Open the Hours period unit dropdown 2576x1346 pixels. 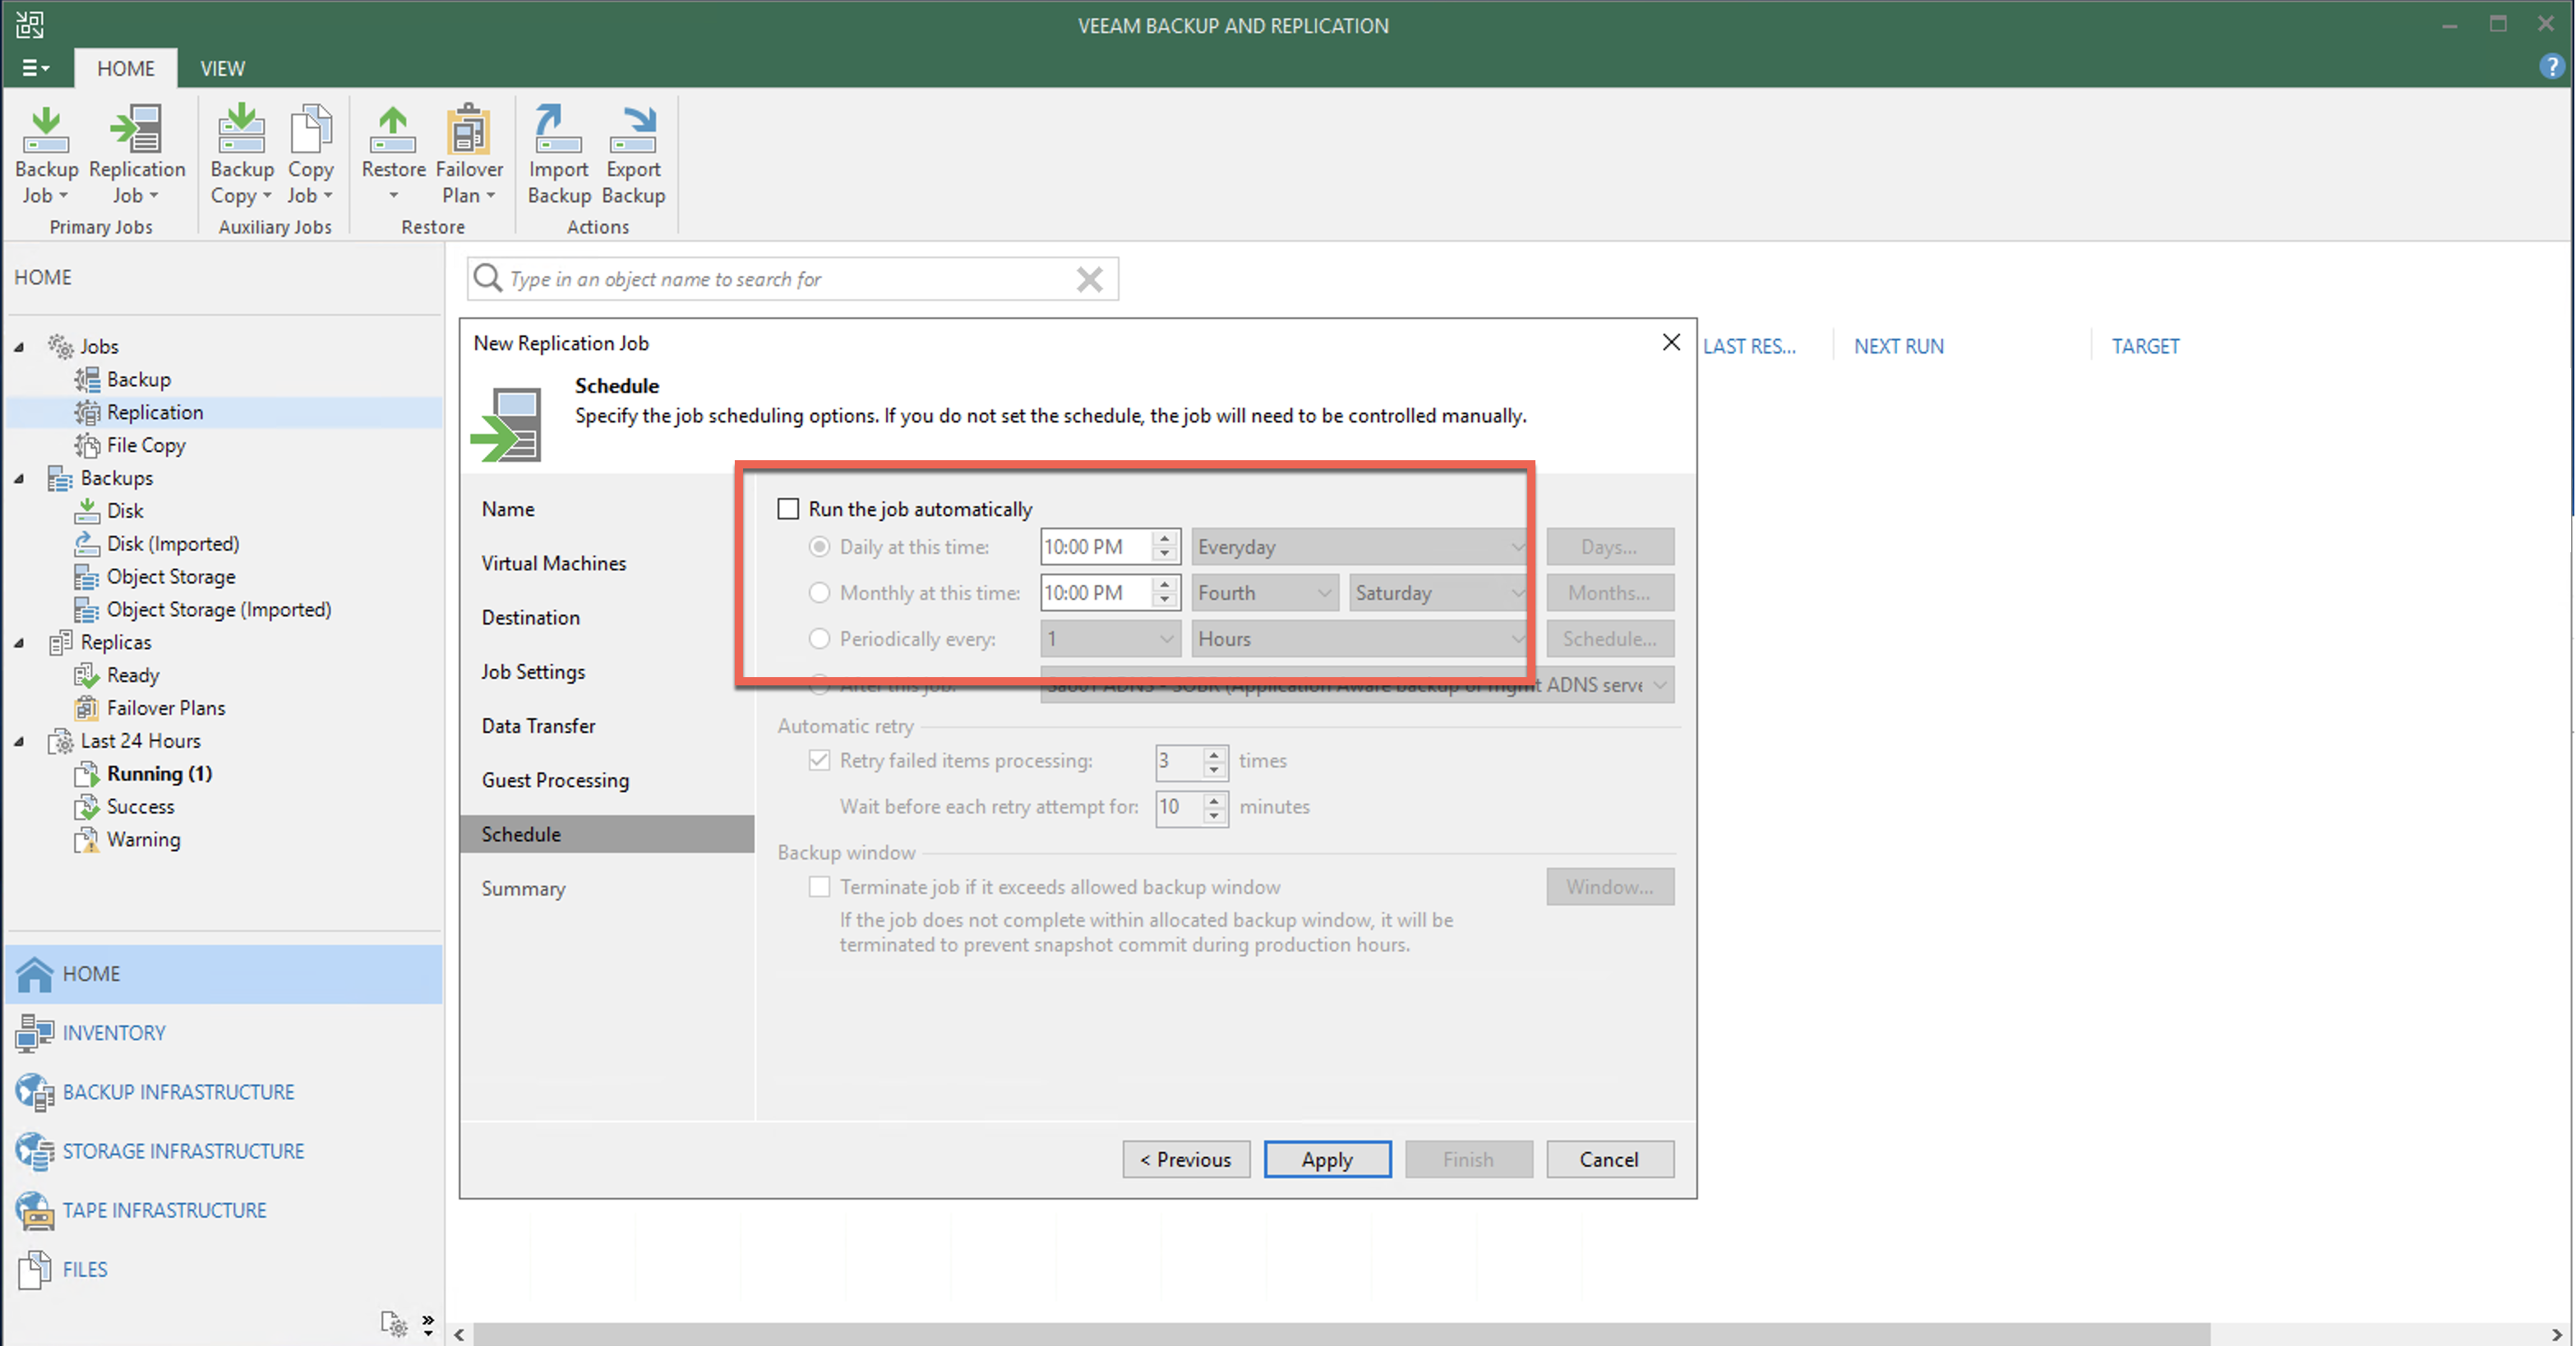click(x=1359, y=638)
